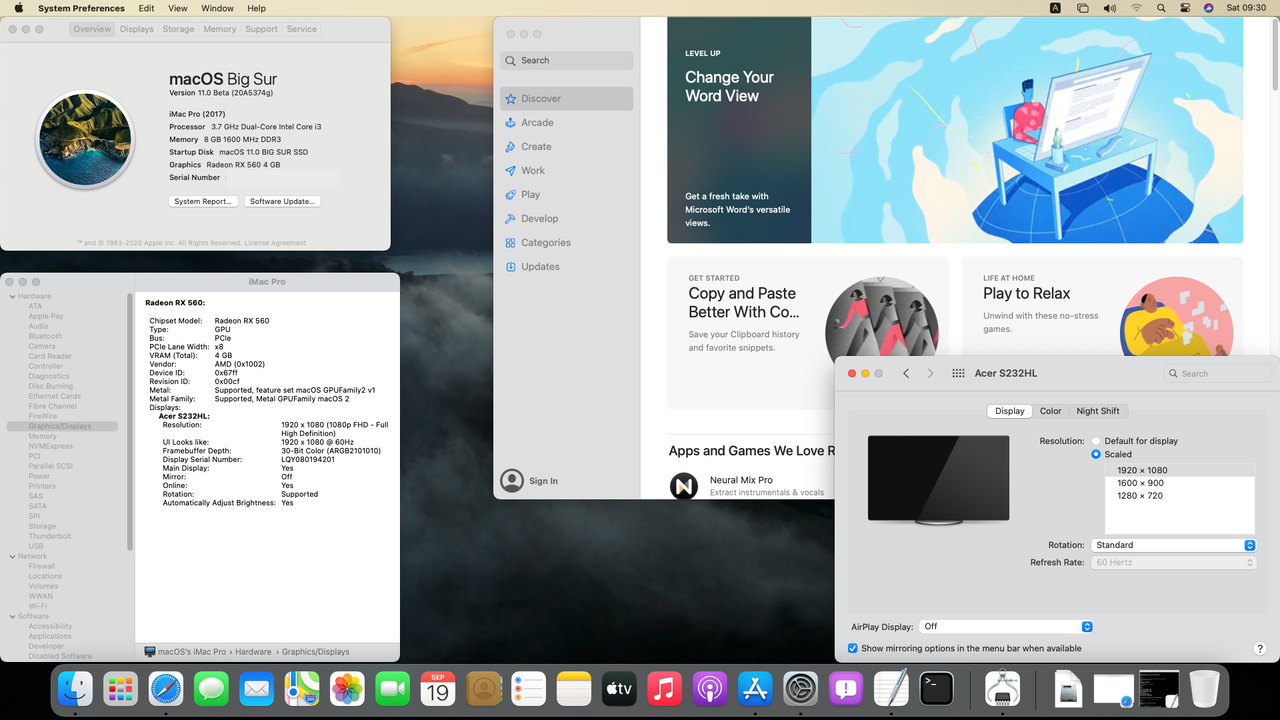Open Podcasts from the dock

tap(710, 688)
